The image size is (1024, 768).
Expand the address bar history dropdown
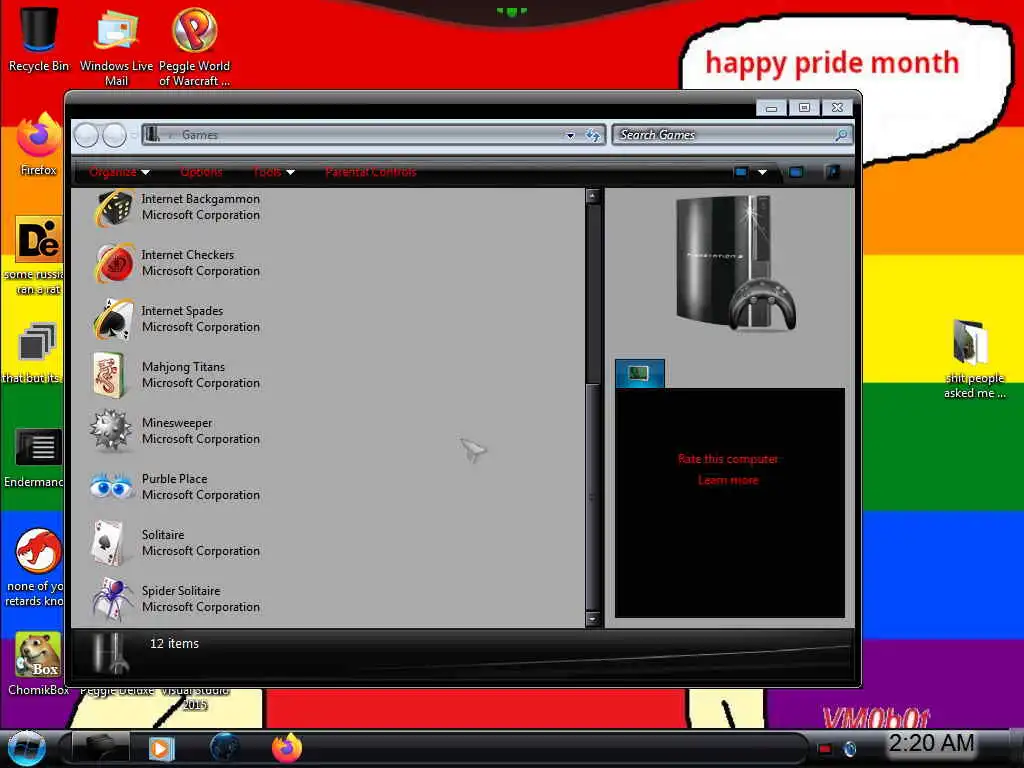(570, 135)
